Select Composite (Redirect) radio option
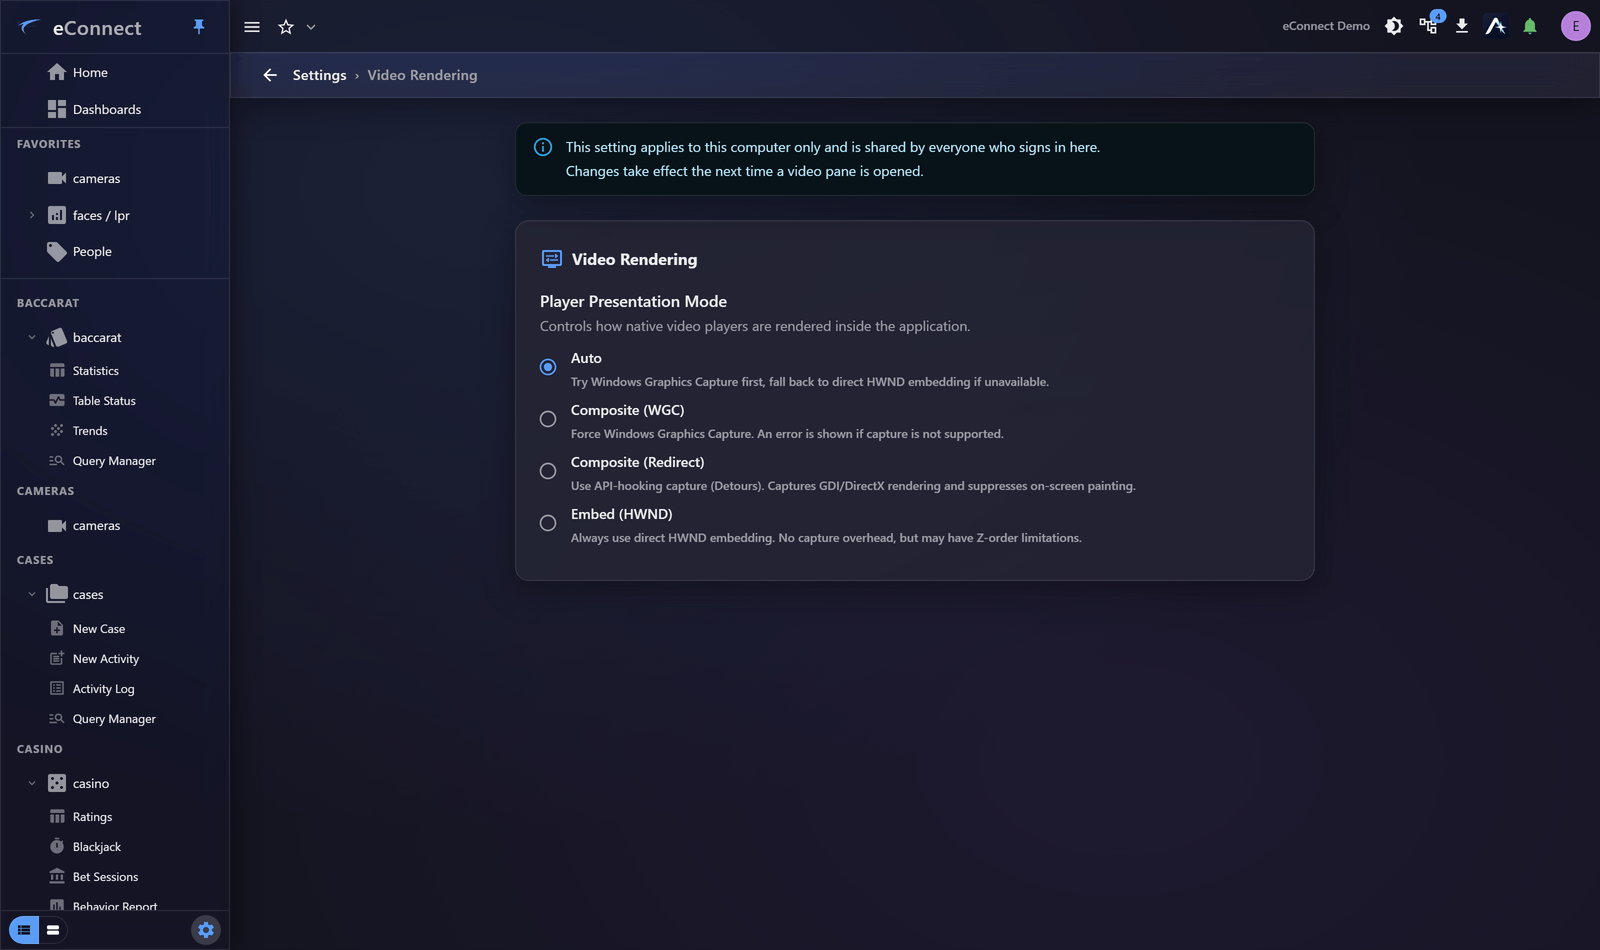Image resolution: width=1600 pixels, height=950 pixels. click(x=548, y=471)
